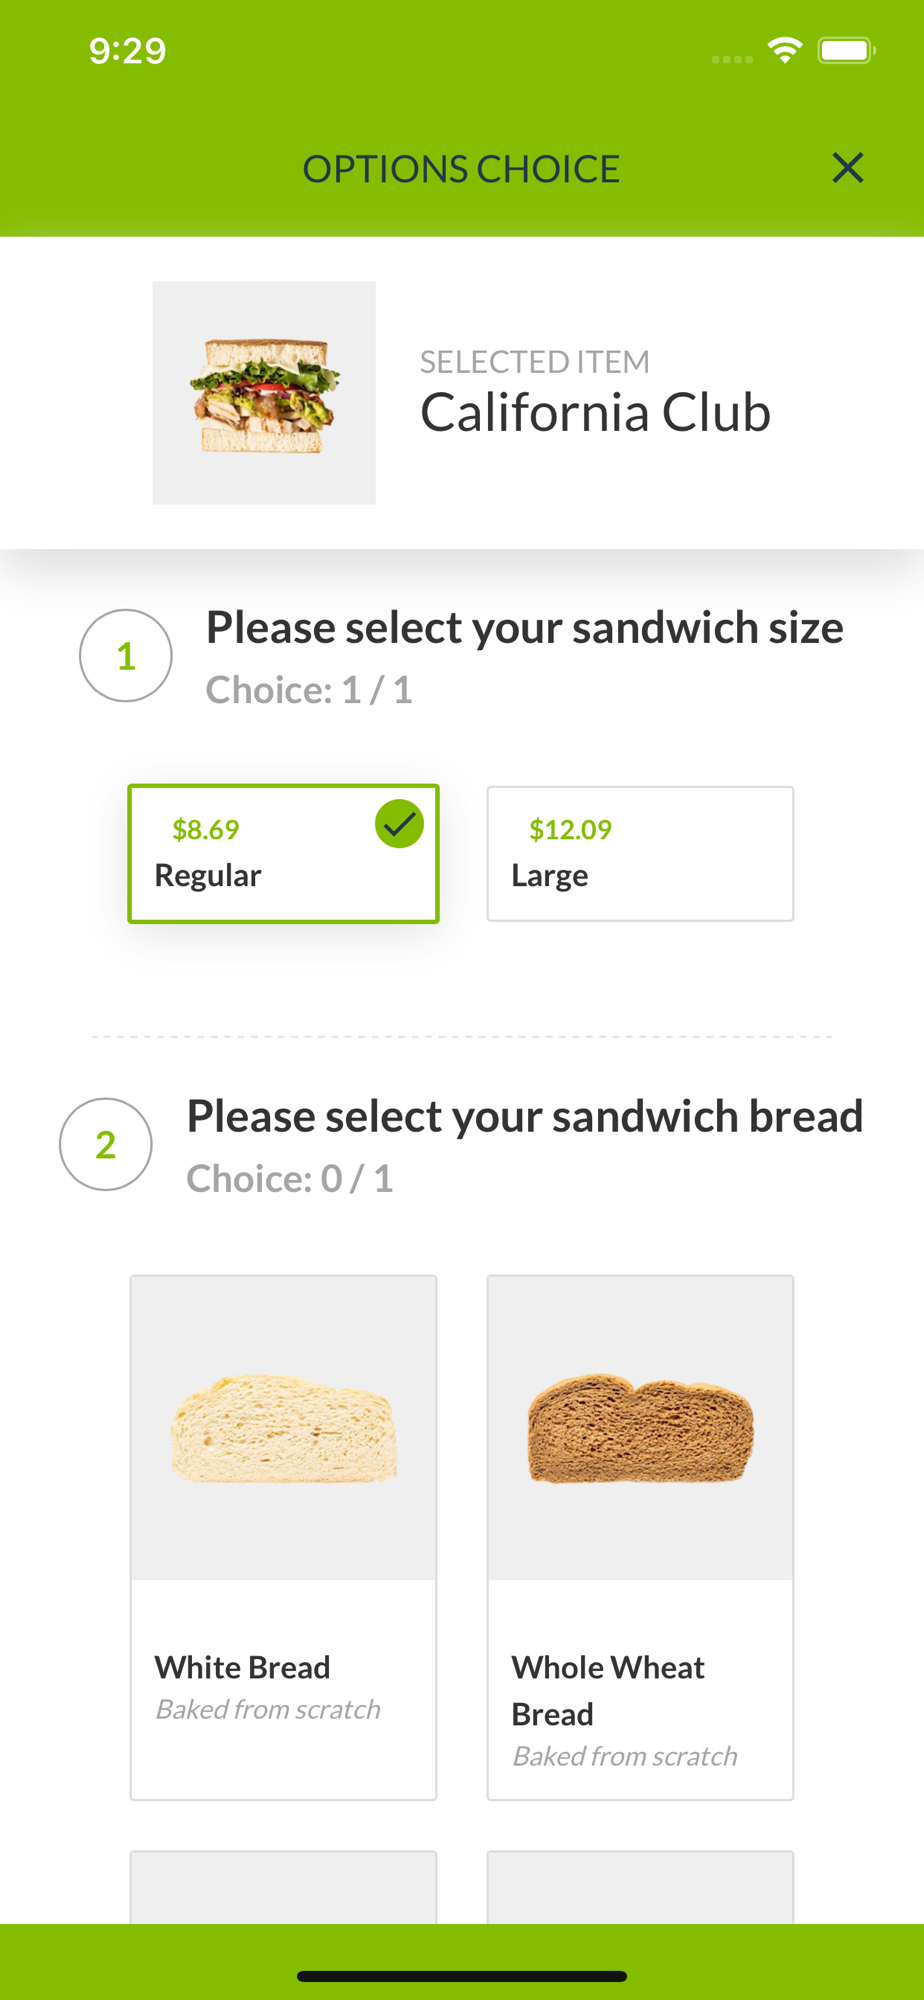Tap step 1 circle number icon

126,656
